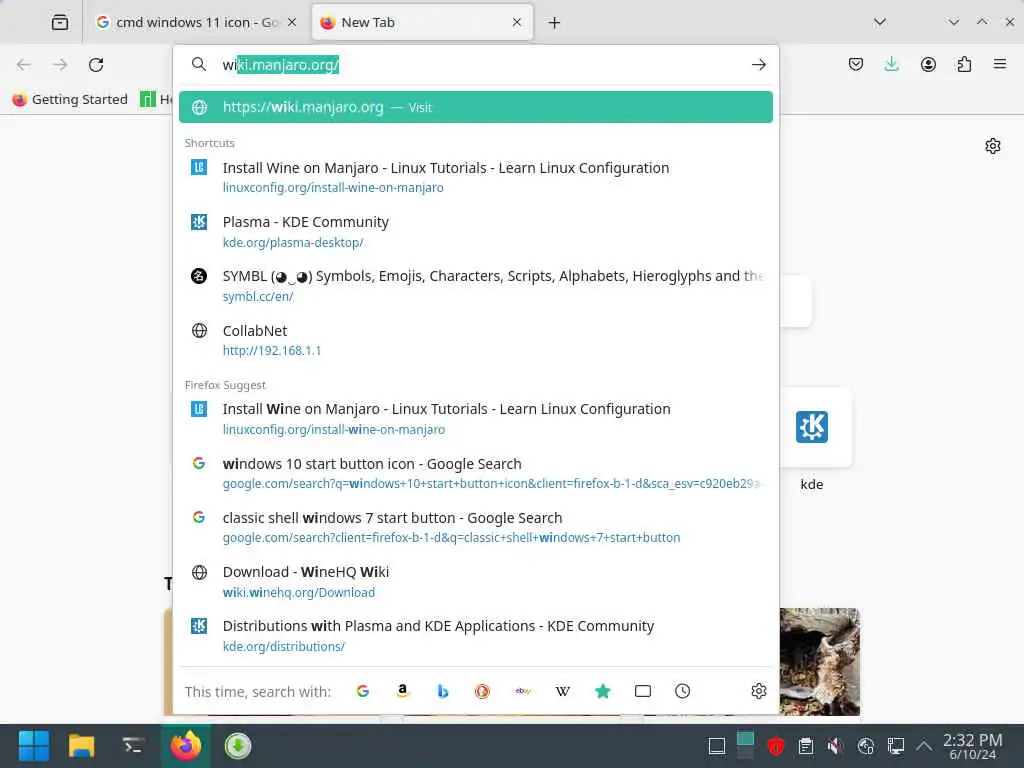The height and width of the screenshot is (768, 1024).
Task: Select Firefox Suggest Install Wine on Manjaro result
Action: pyautogui.click(x=475, y=419)
